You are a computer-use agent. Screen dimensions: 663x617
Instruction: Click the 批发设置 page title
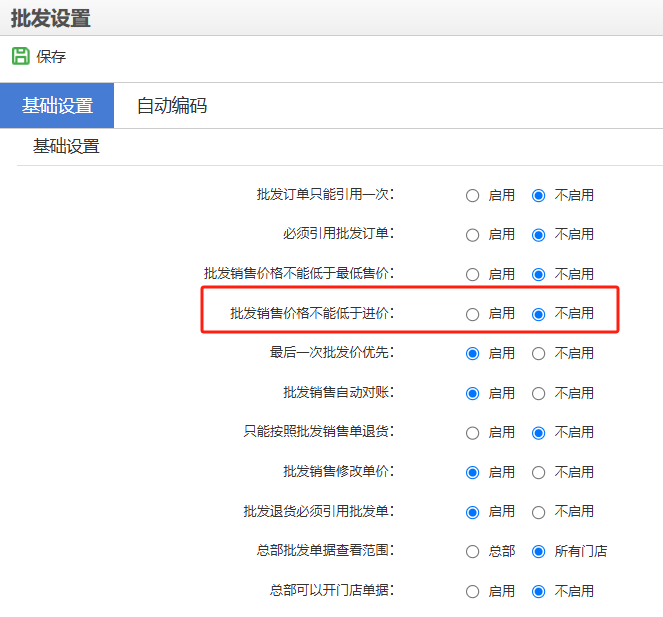click(x=50, y=18)
